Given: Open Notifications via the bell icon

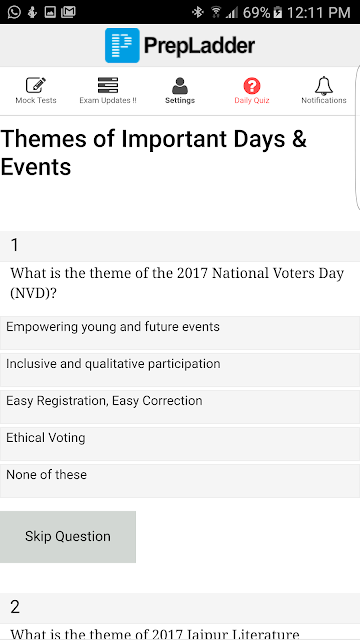Looking at the screenshot, I should 324,85.
